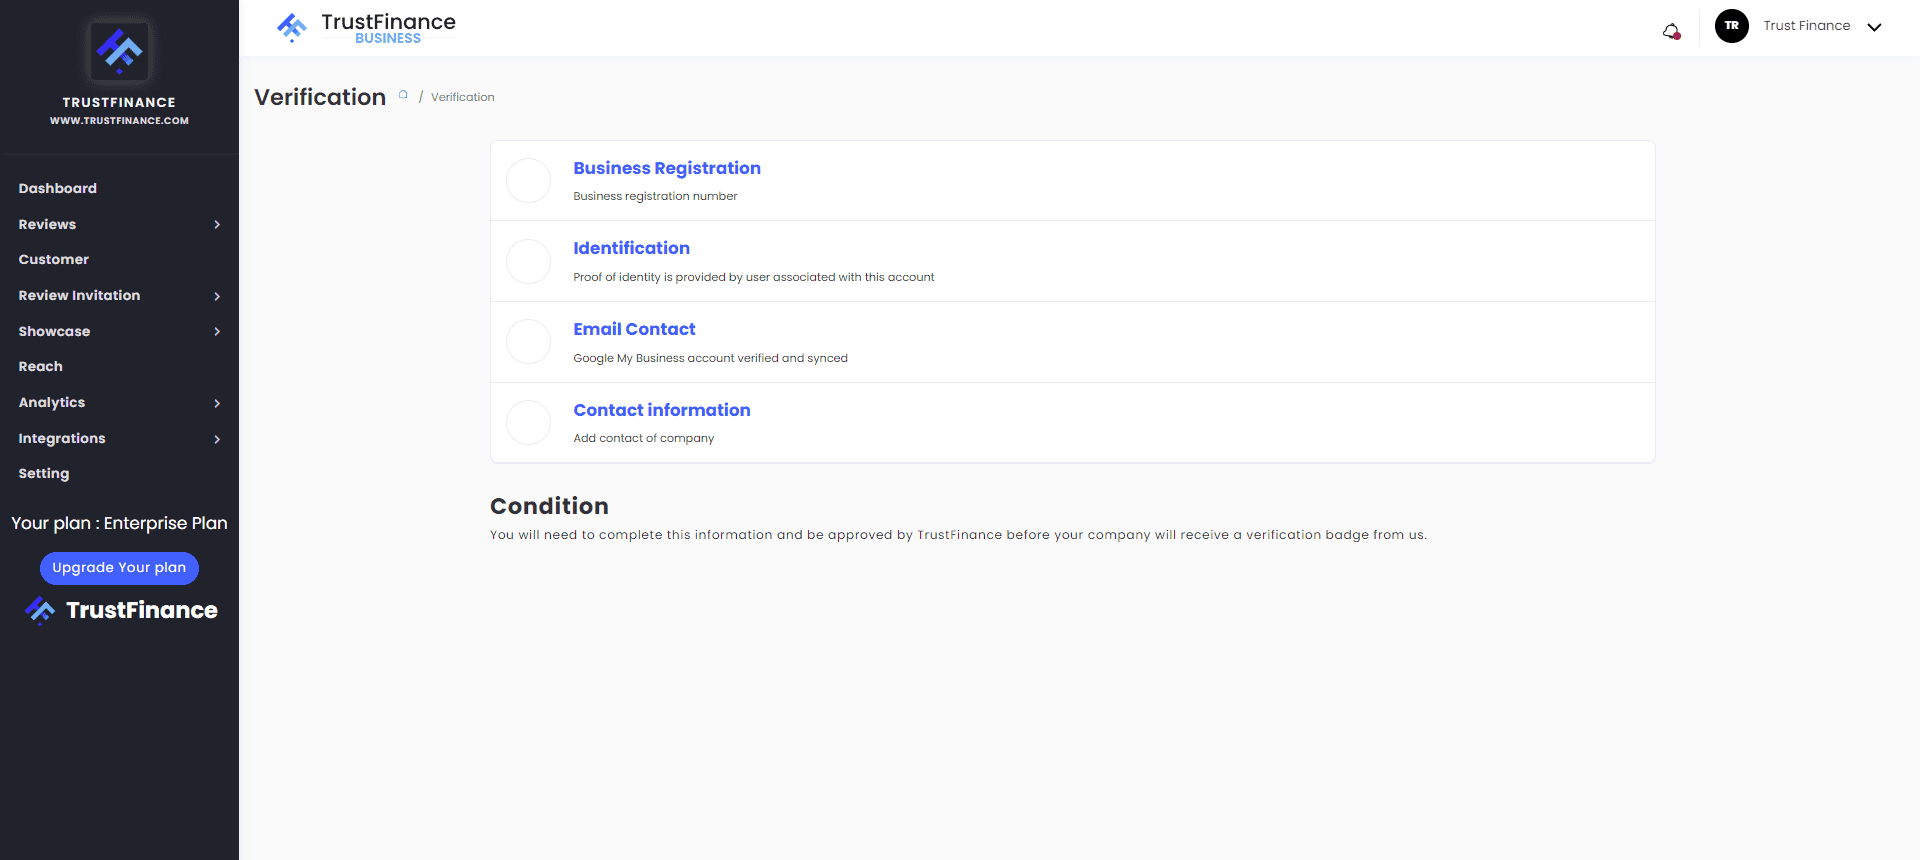The height and width of the screenshot is (860, 1920).
Task: Click the Email Contact status circle
Action: pos(528,342)
